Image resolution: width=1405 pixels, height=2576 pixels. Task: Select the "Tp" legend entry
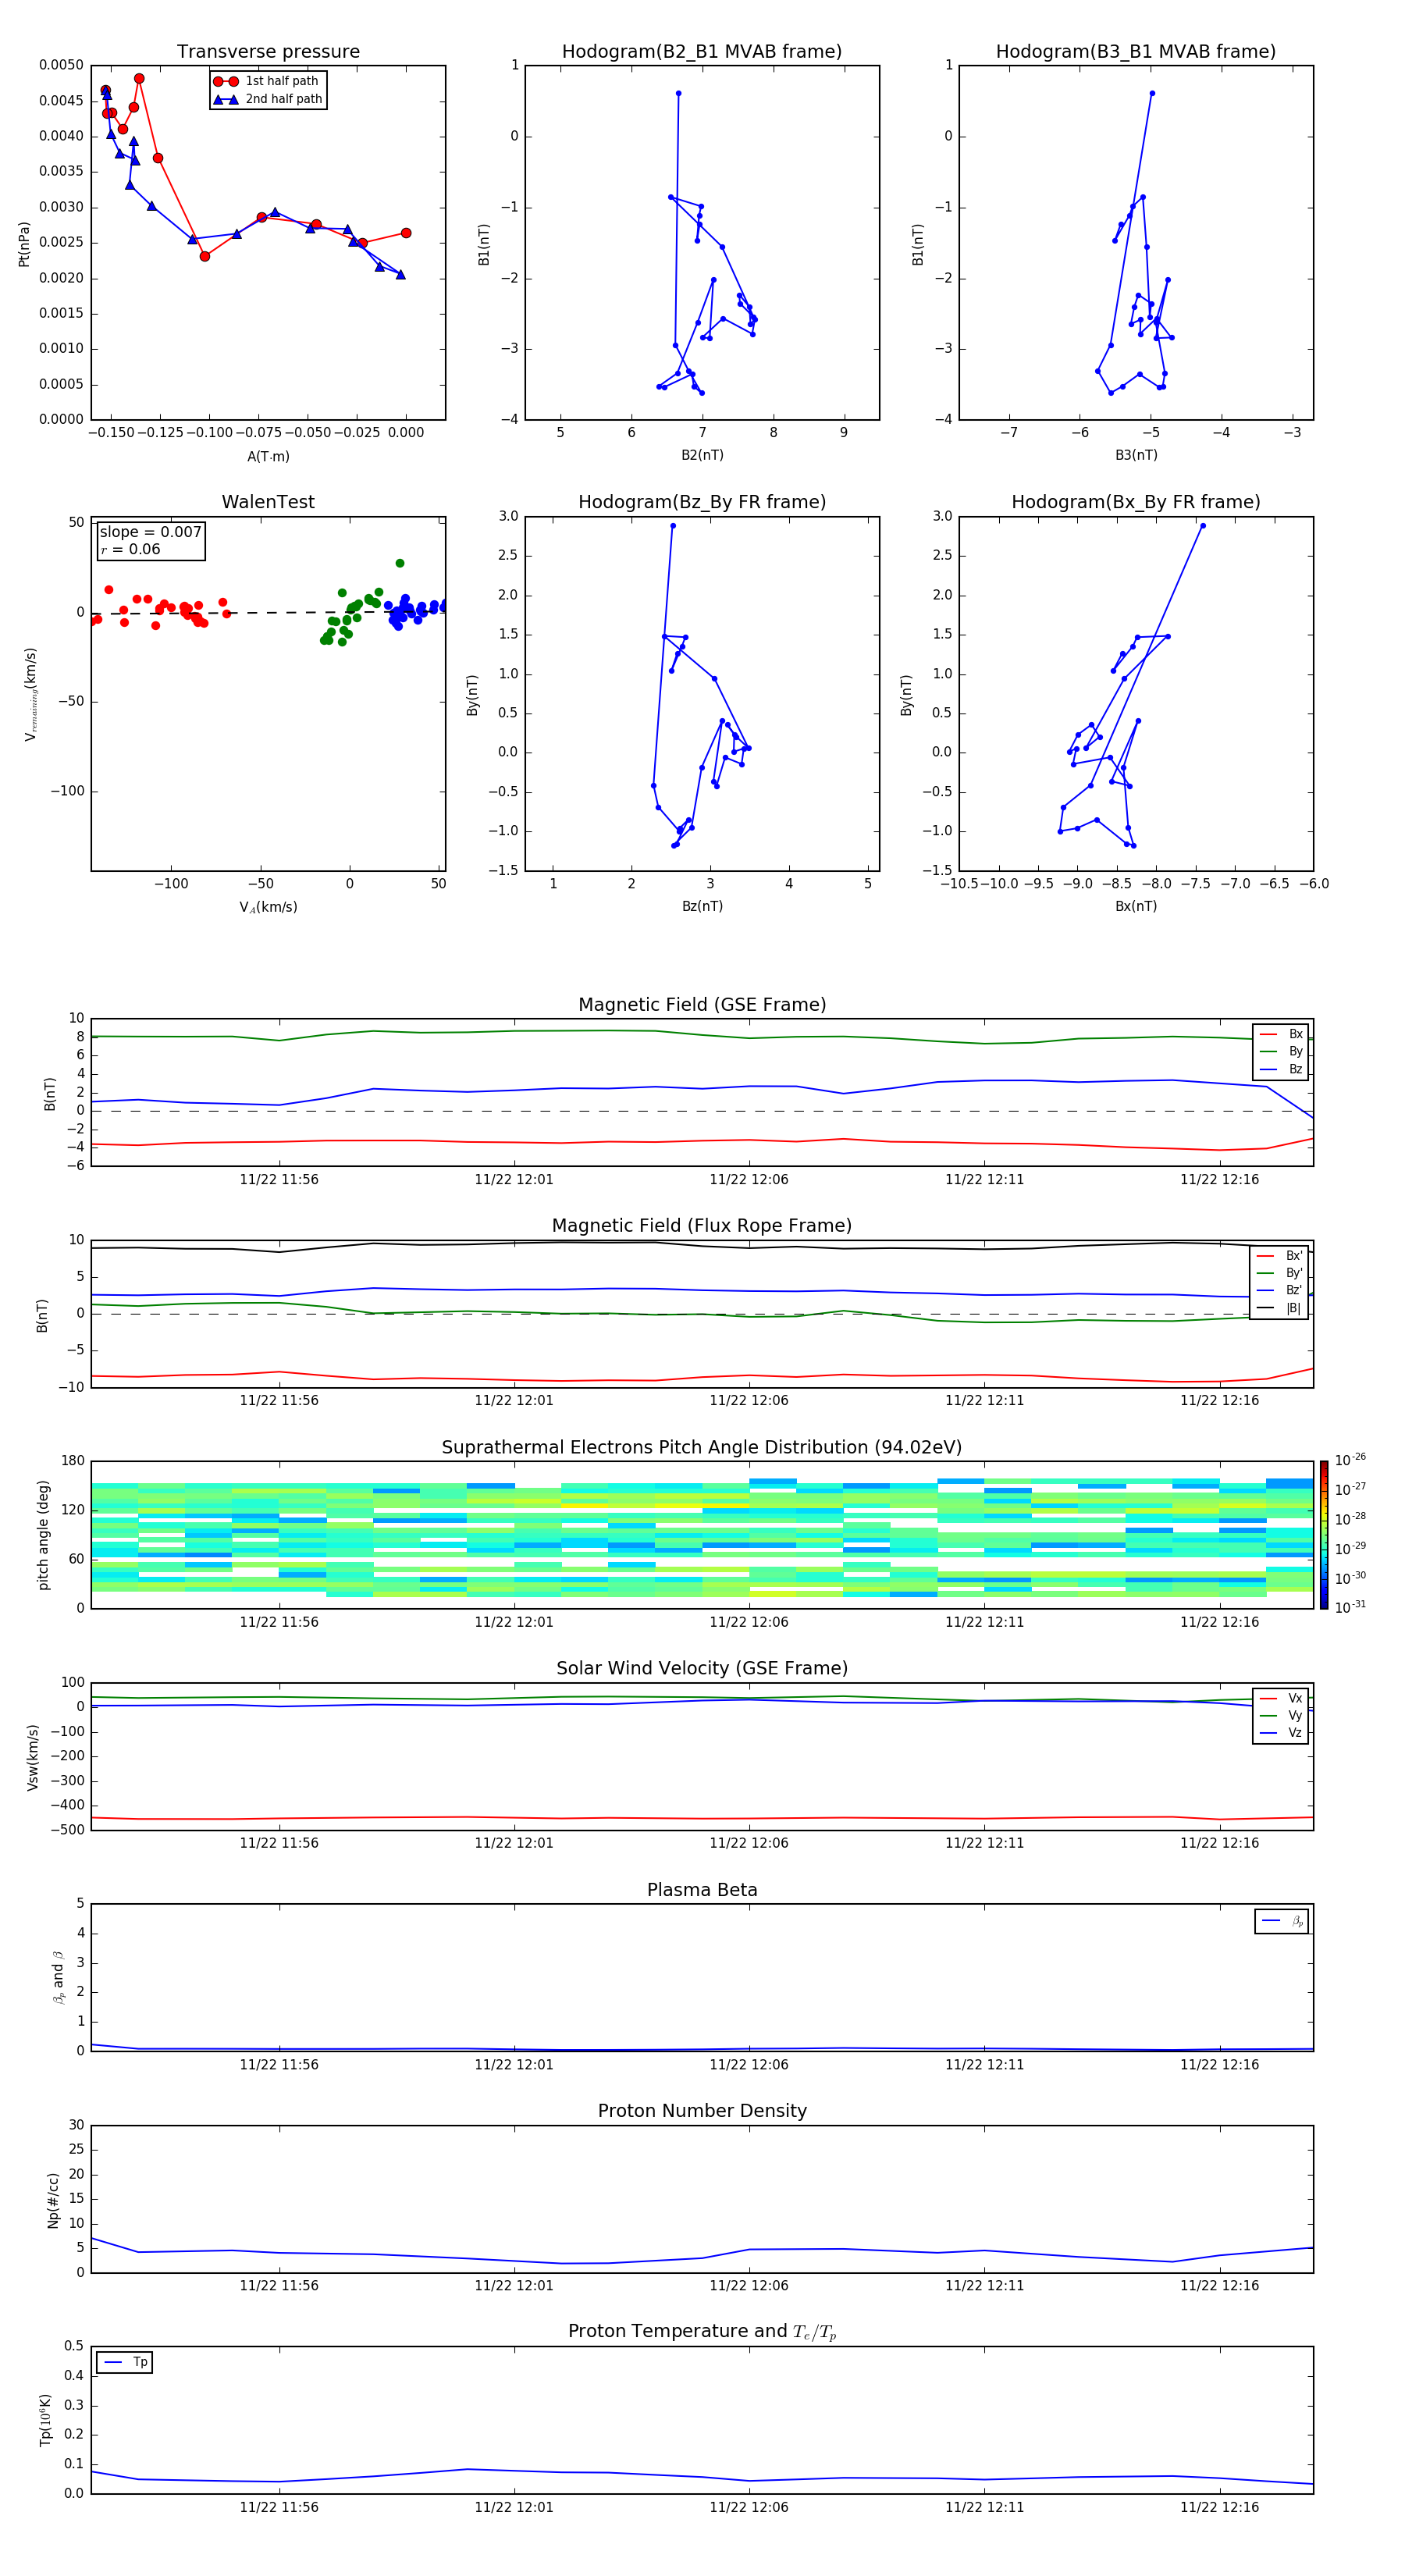point(125,2362)
